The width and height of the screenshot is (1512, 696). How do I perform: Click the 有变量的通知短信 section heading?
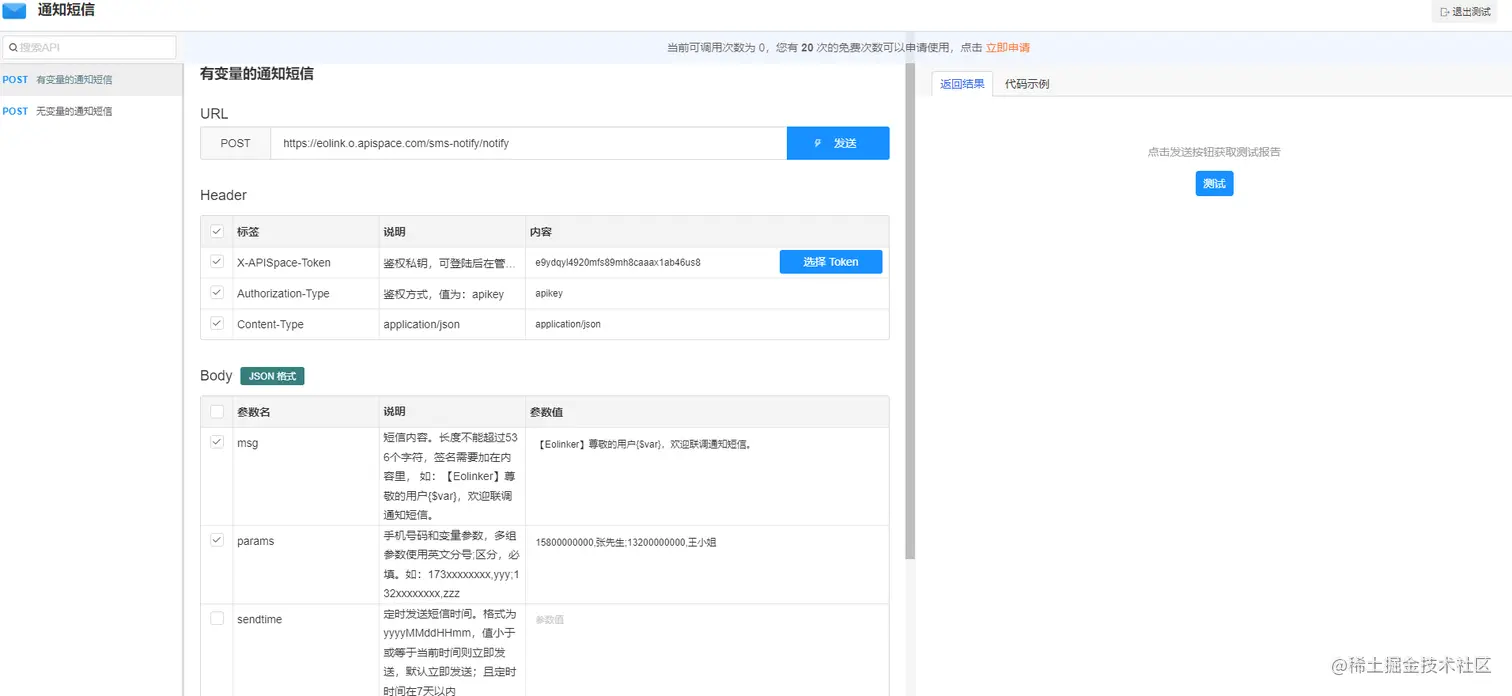257,73
